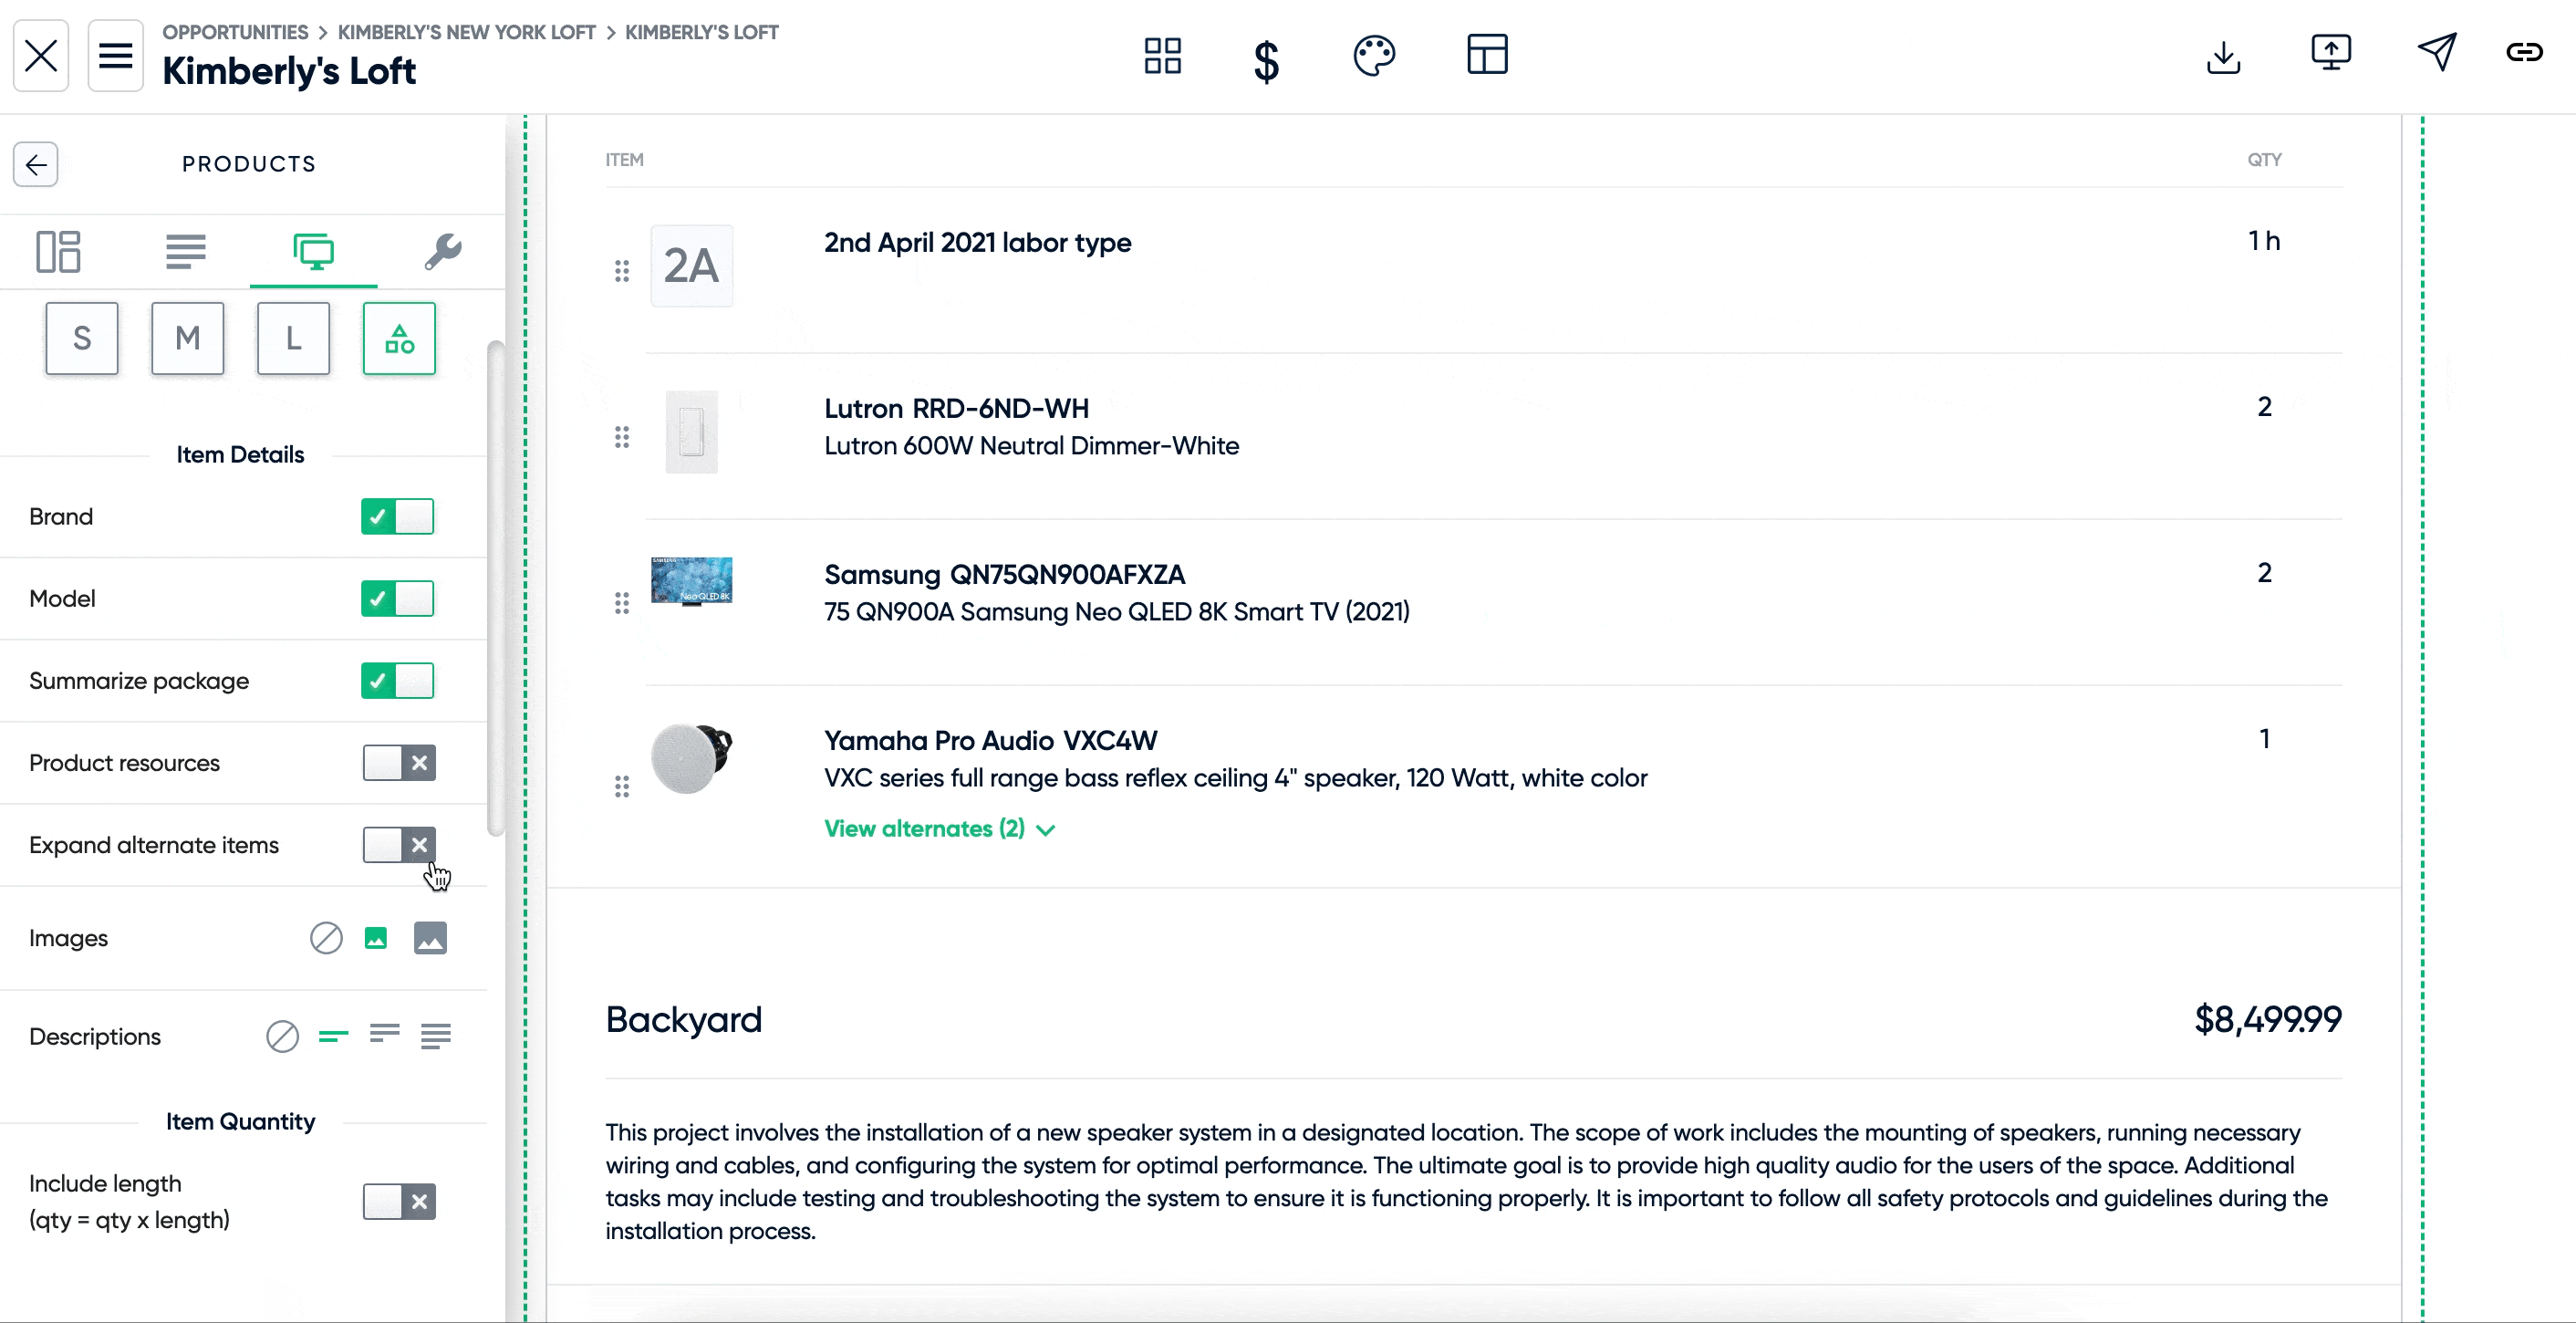Send the proposal with paper plane icon

click(2436, 51)
